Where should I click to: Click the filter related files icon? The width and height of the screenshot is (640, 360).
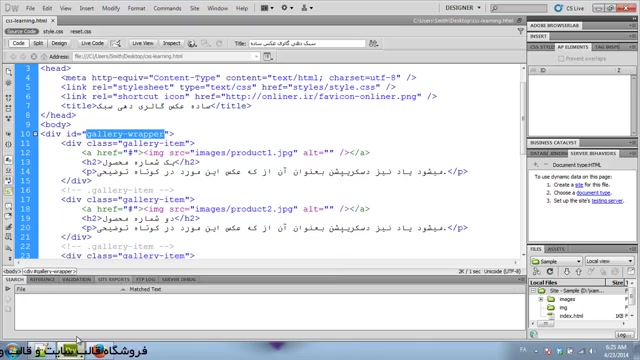tap(520, 31)
